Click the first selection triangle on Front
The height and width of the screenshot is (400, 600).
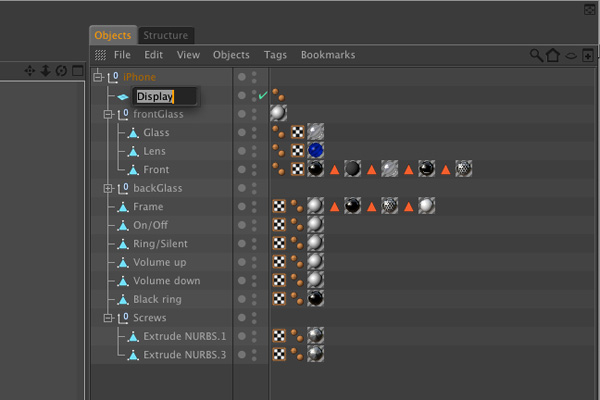[334, 170]
